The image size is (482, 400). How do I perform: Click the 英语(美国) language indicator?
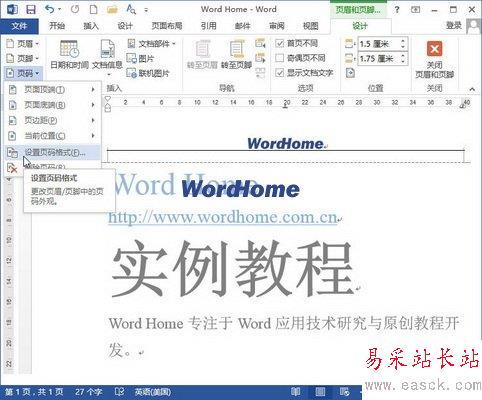coord(153,392)
